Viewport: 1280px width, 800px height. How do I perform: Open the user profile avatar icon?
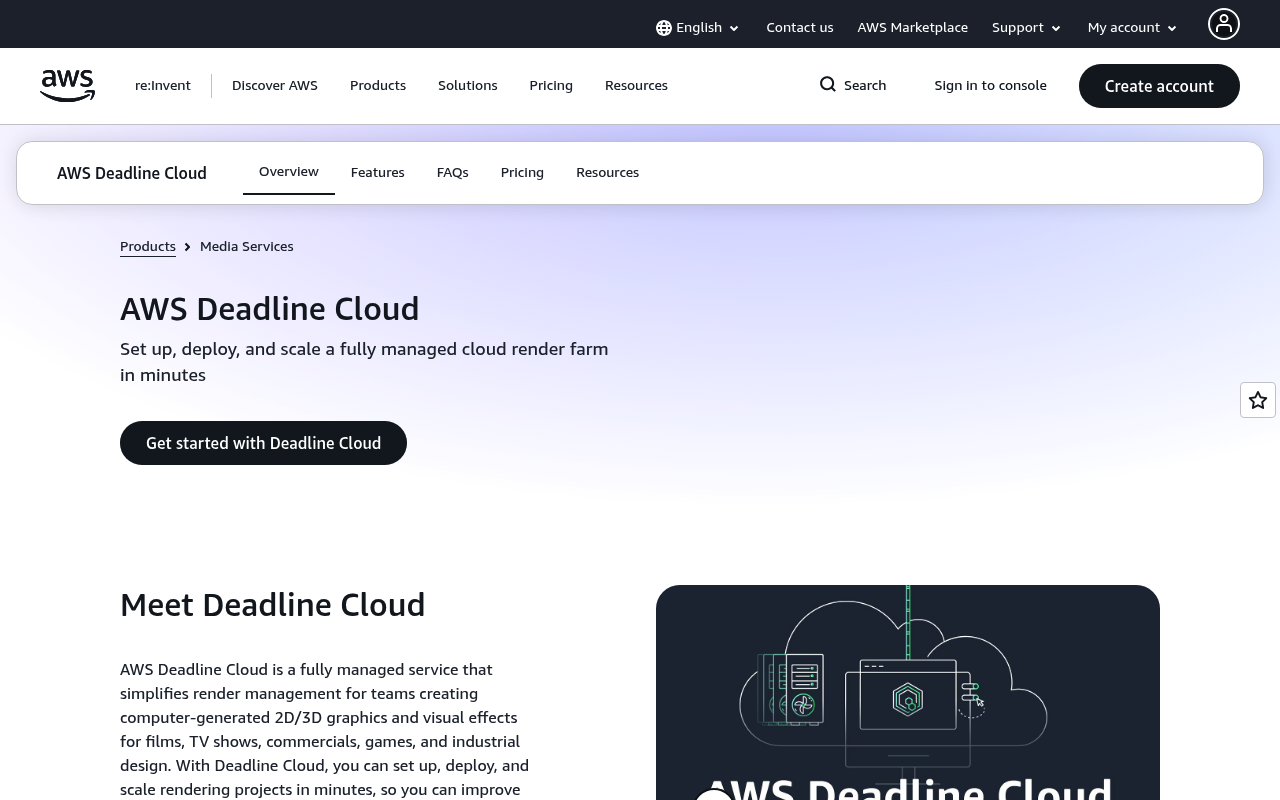coord(1223,24)
